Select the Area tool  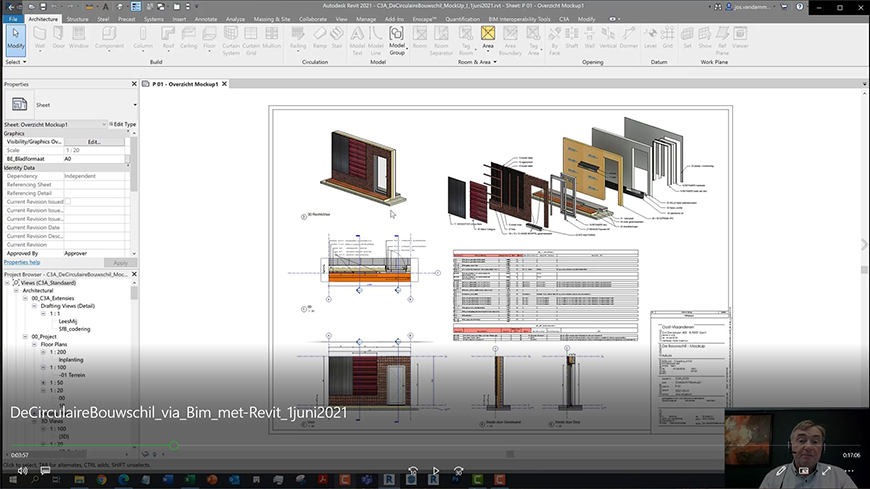pyautogui.click(x=488, y=38)
